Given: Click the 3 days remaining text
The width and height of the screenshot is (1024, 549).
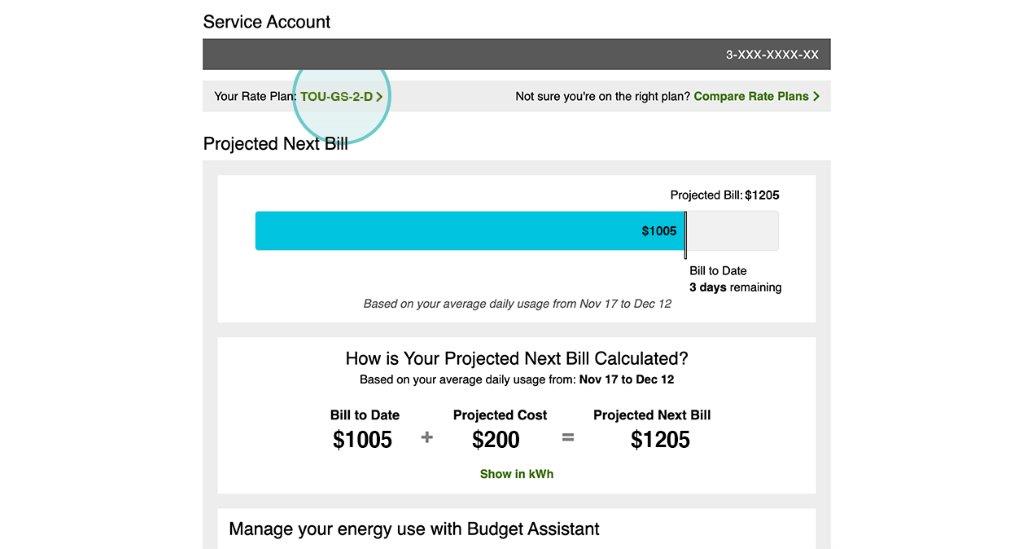Looking at the screenshot, I should coord(735,287).
